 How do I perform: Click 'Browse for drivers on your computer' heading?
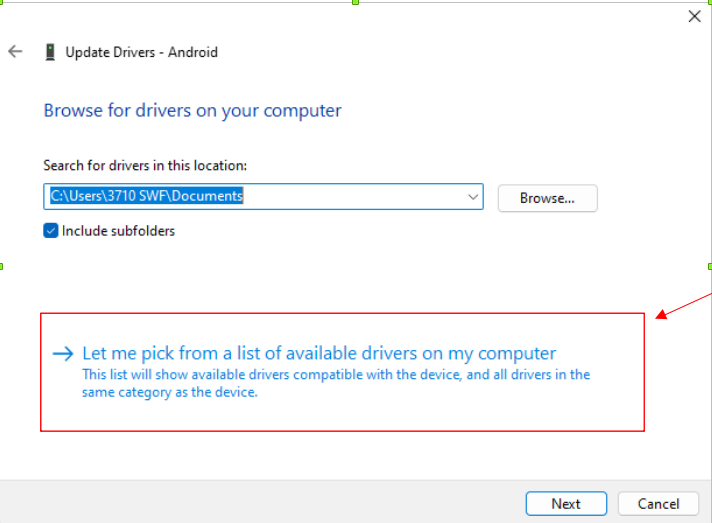coord(193,111)
